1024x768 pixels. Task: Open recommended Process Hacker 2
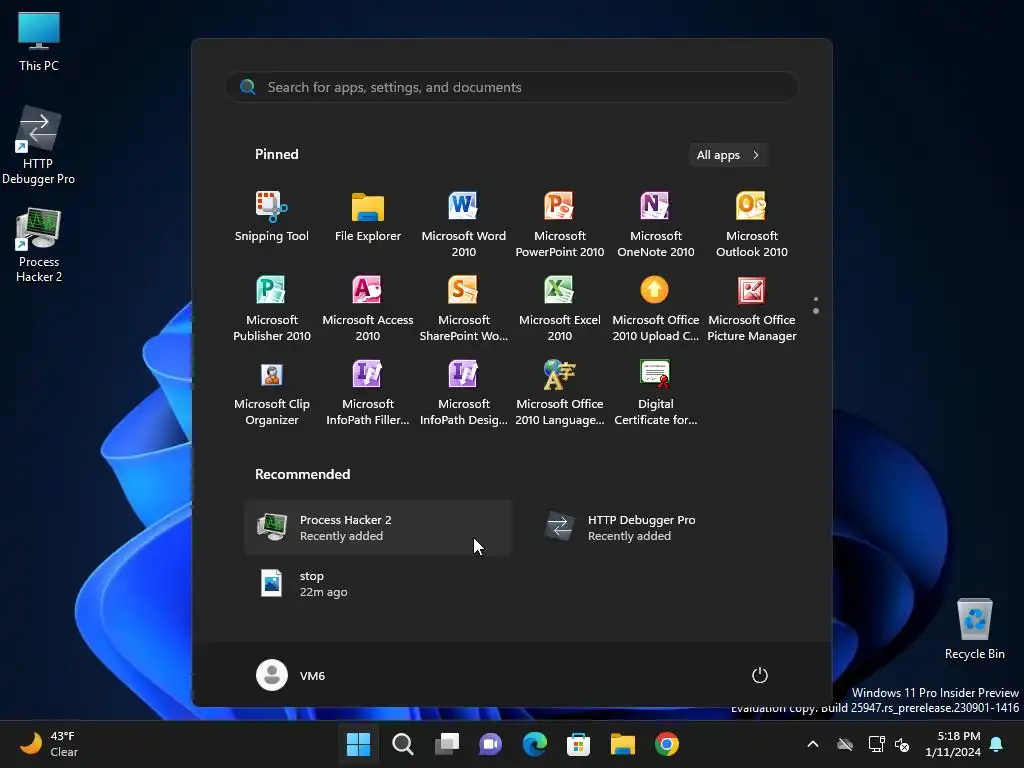pyautogui.click(x=378, y=528)
